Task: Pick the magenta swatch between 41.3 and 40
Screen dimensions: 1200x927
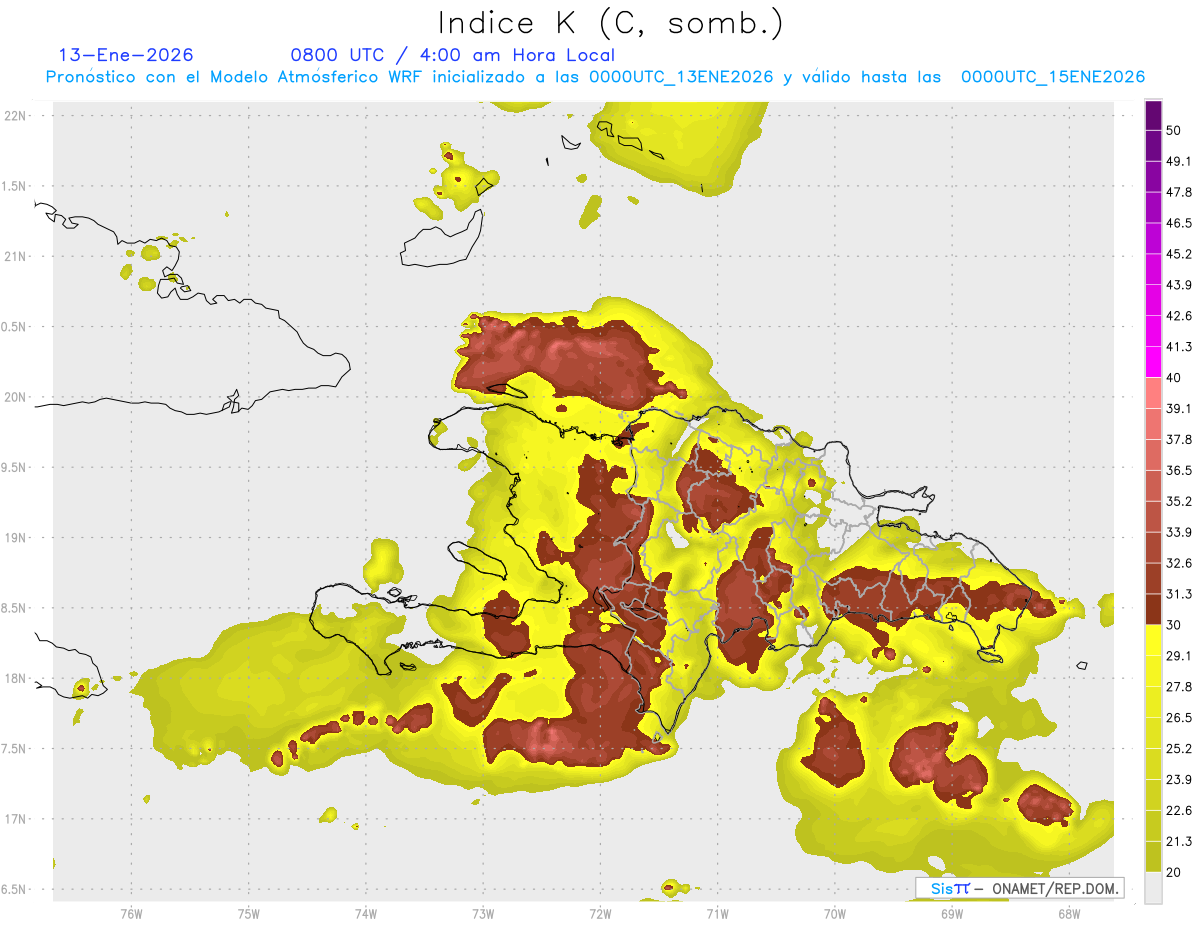Action: (x=1153, y=362)
